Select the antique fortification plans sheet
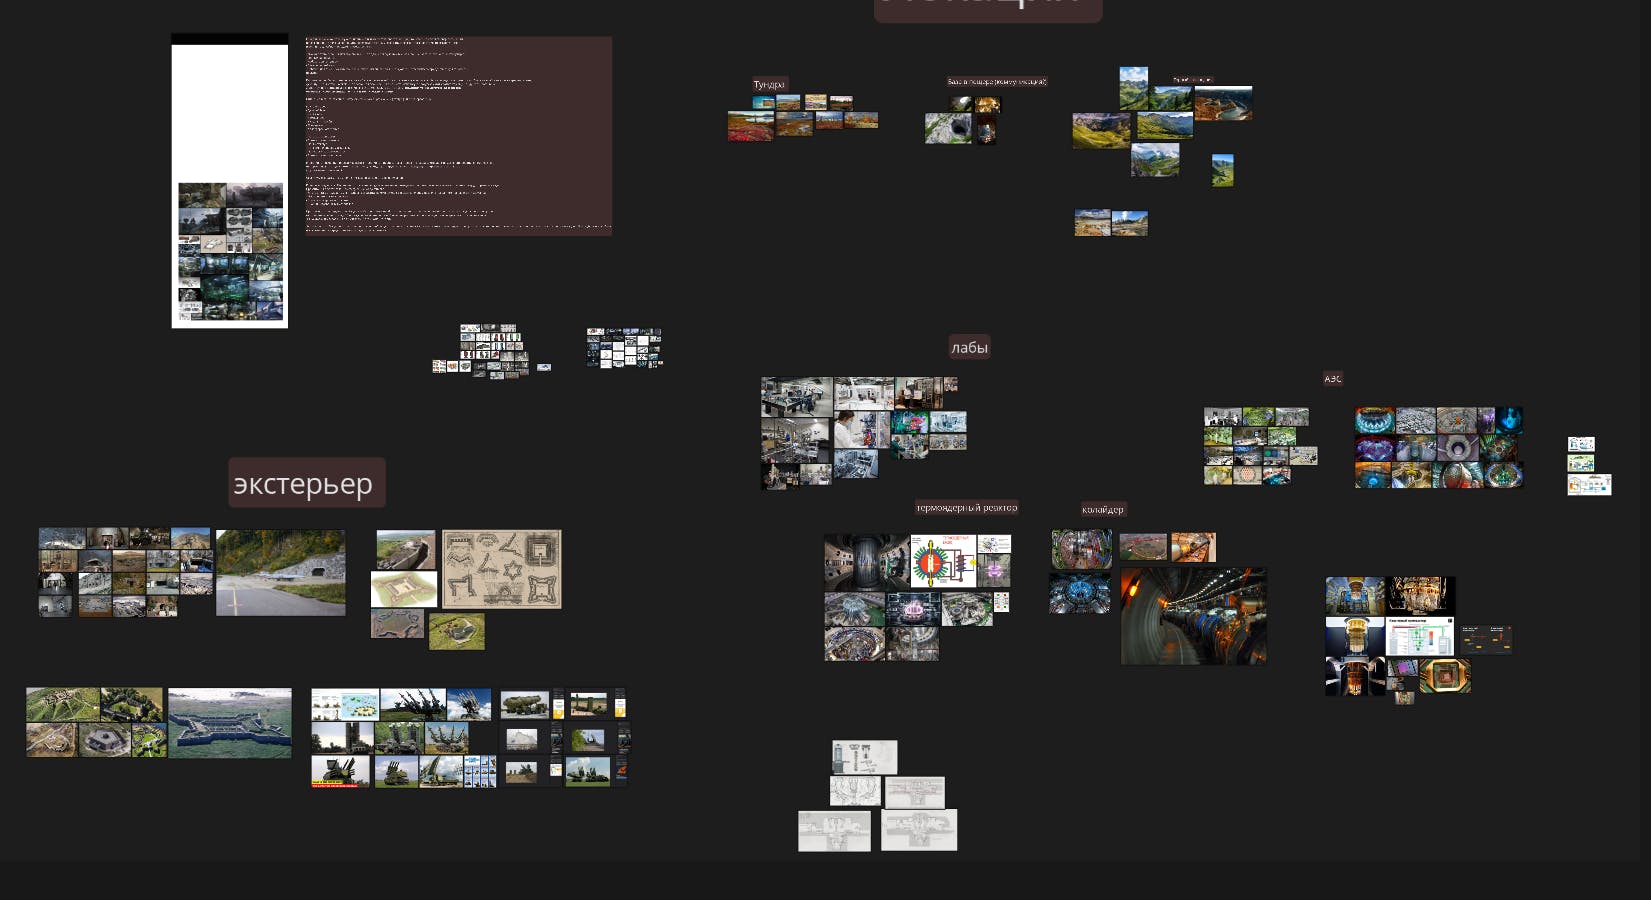This screenshot has height=900, width=1651. point(502,569)
